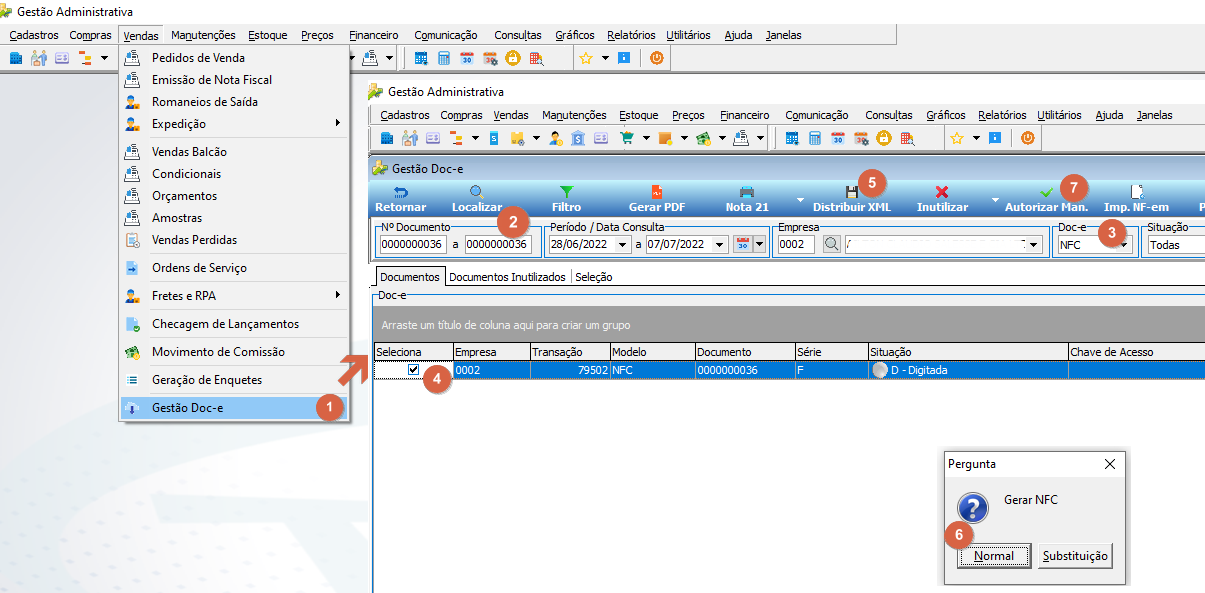The height and width of the screenshot is (593, 1205).
Task: Click the Gerar PDF icon
Action: coord(657,192)
